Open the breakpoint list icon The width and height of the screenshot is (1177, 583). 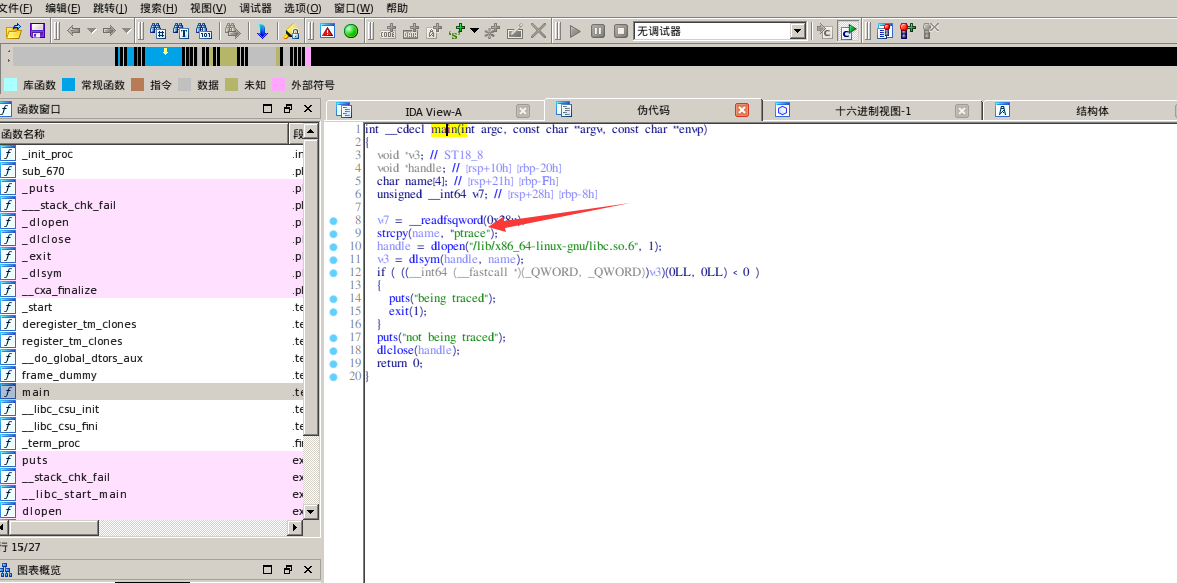point(885,31)
